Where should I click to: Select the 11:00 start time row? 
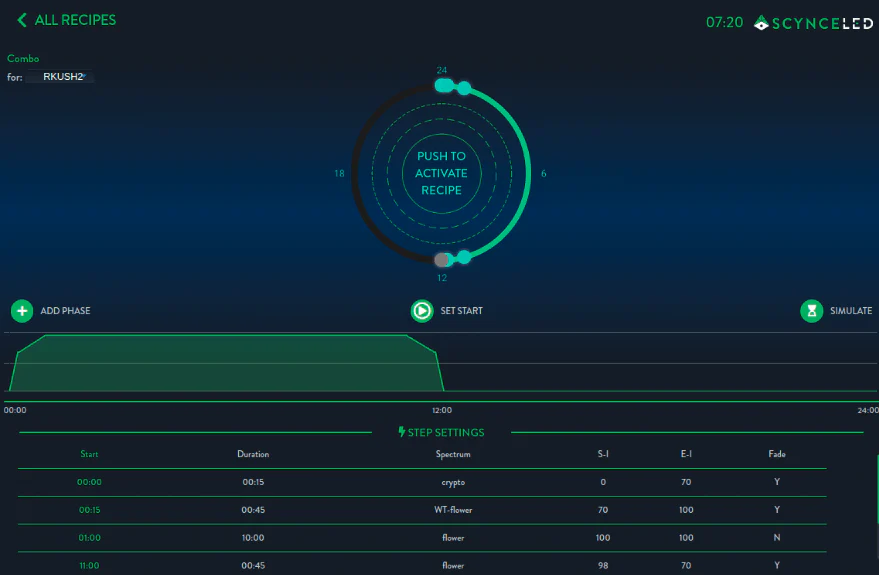90,565
